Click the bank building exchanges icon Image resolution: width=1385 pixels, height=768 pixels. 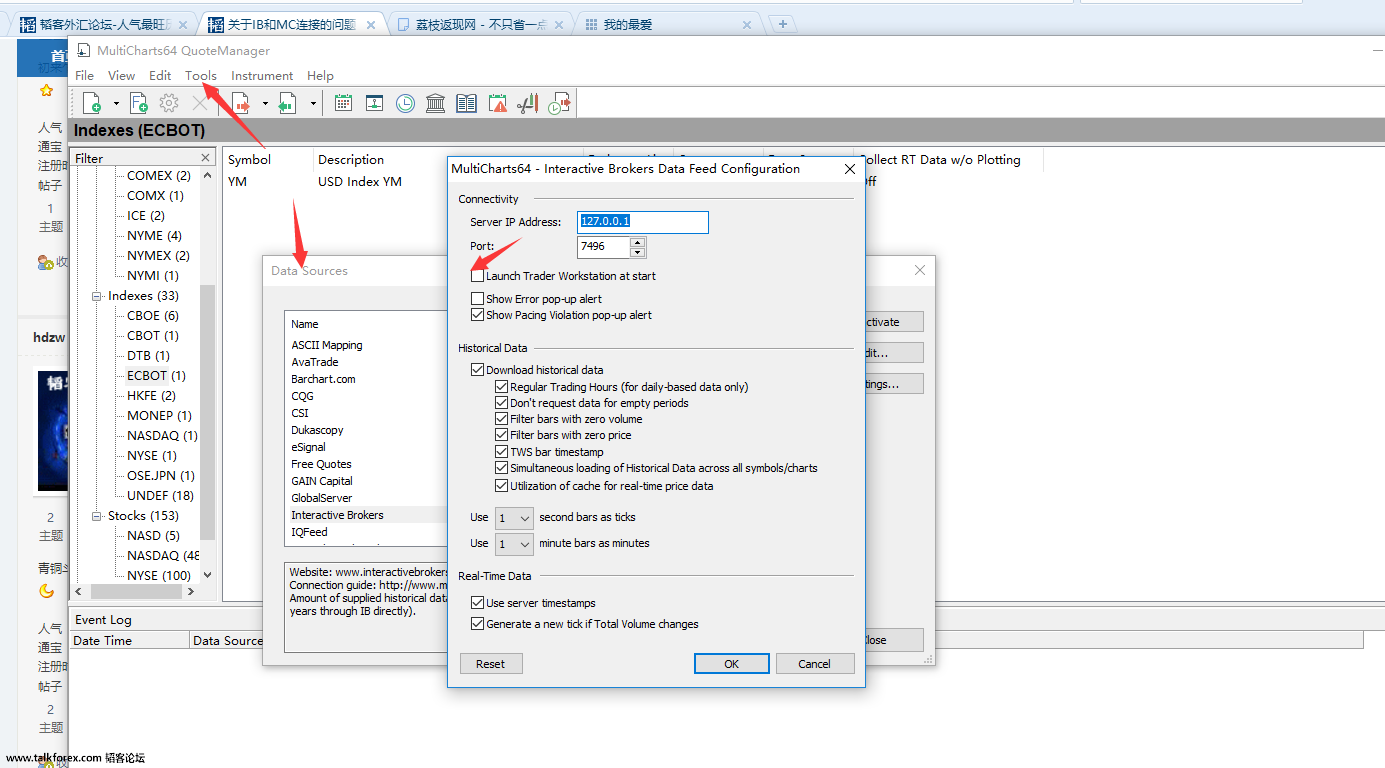[x=436, y=102]
